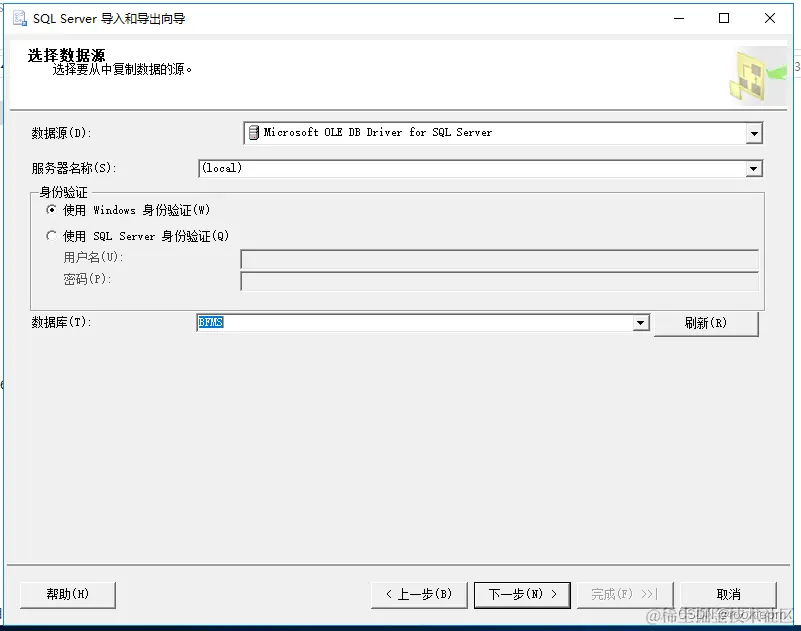Click the 身份验证 group title
Viewport: 801px width, 631px height.
(63, 193)
